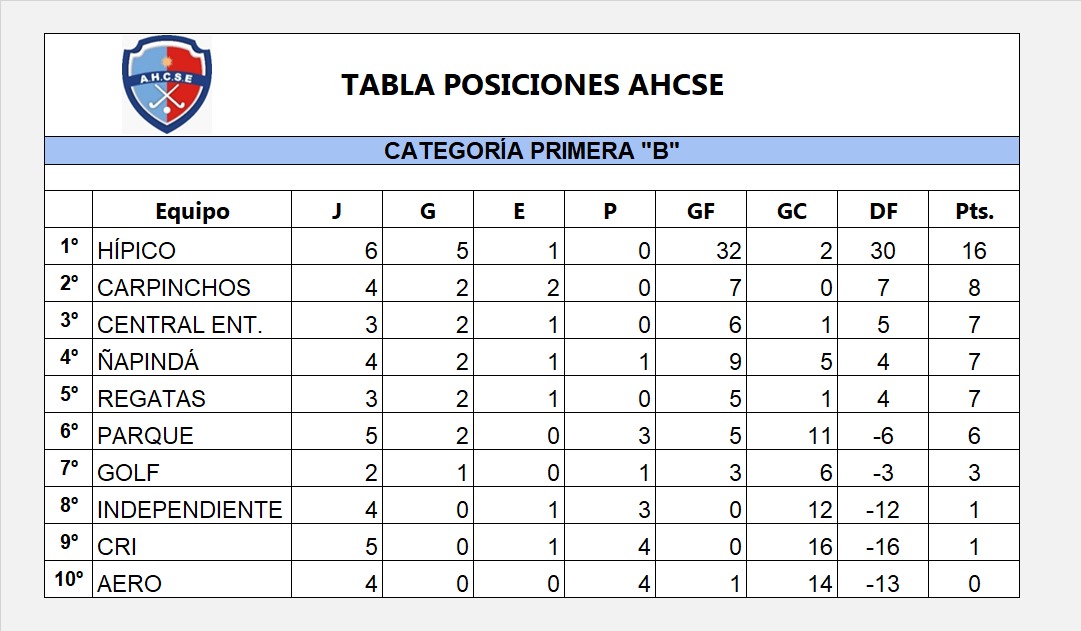Click the TABLA POSICIONES AHCSE title

532,85
